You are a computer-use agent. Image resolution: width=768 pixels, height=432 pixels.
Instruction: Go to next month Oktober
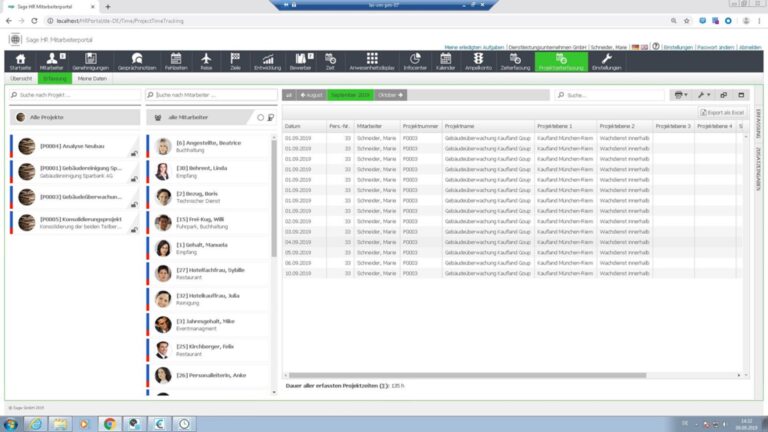click(x=392, y=95)
